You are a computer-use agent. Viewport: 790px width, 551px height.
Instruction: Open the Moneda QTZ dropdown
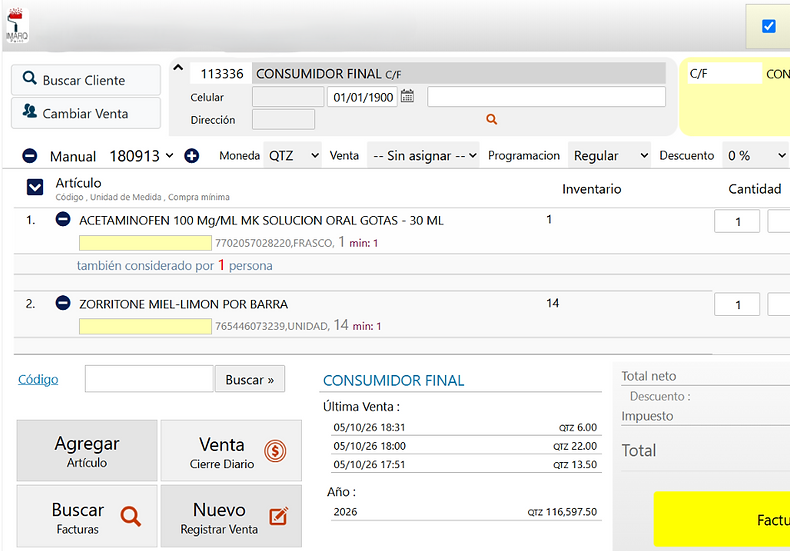(292, 156)
